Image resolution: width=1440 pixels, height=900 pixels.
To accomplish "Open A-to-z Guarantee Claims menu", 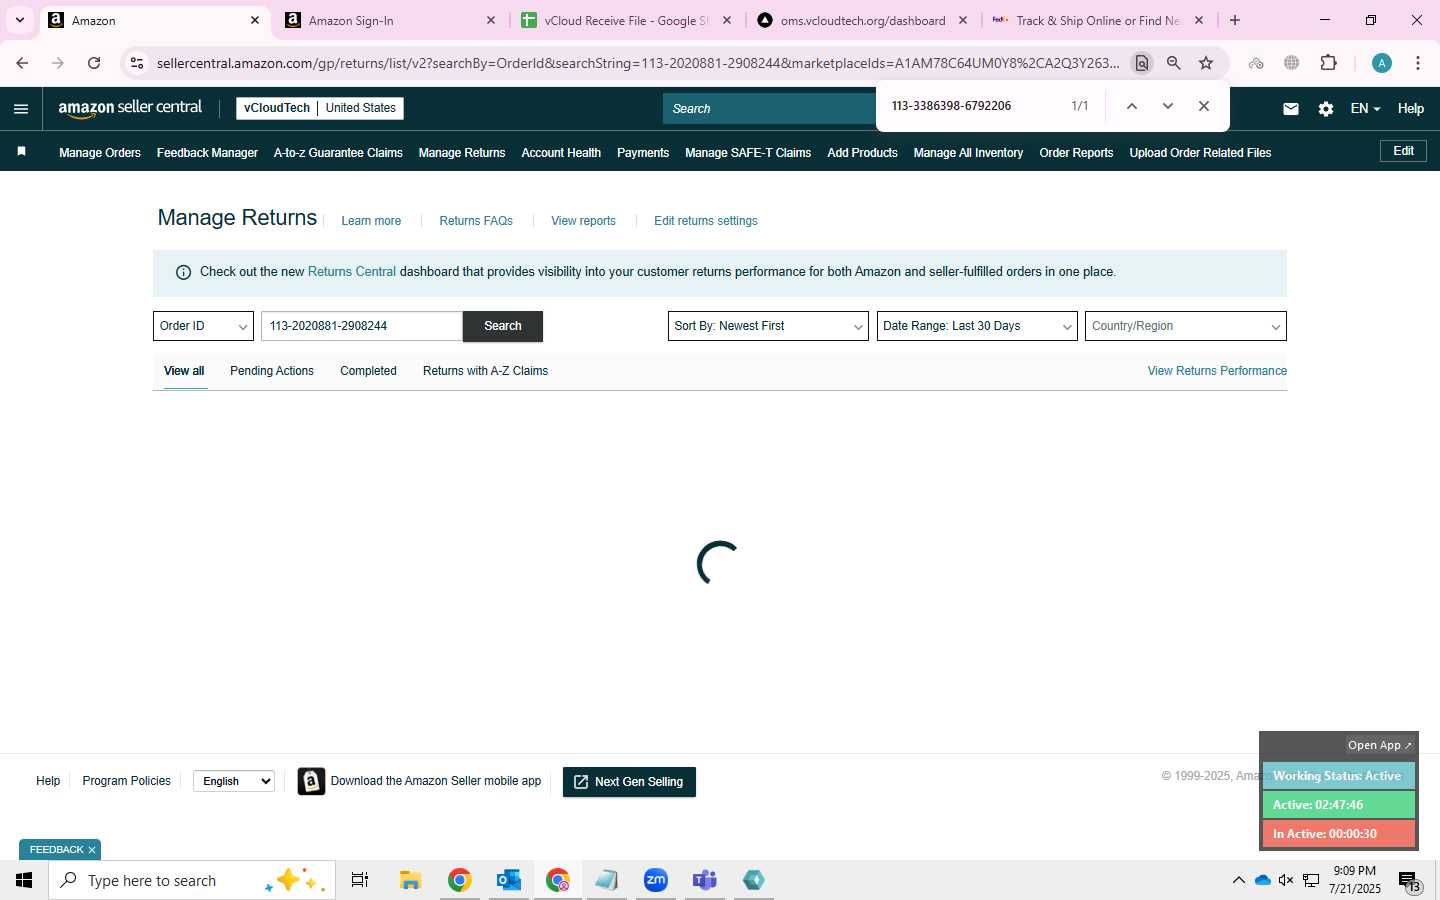I will click(x=338, y=153).
